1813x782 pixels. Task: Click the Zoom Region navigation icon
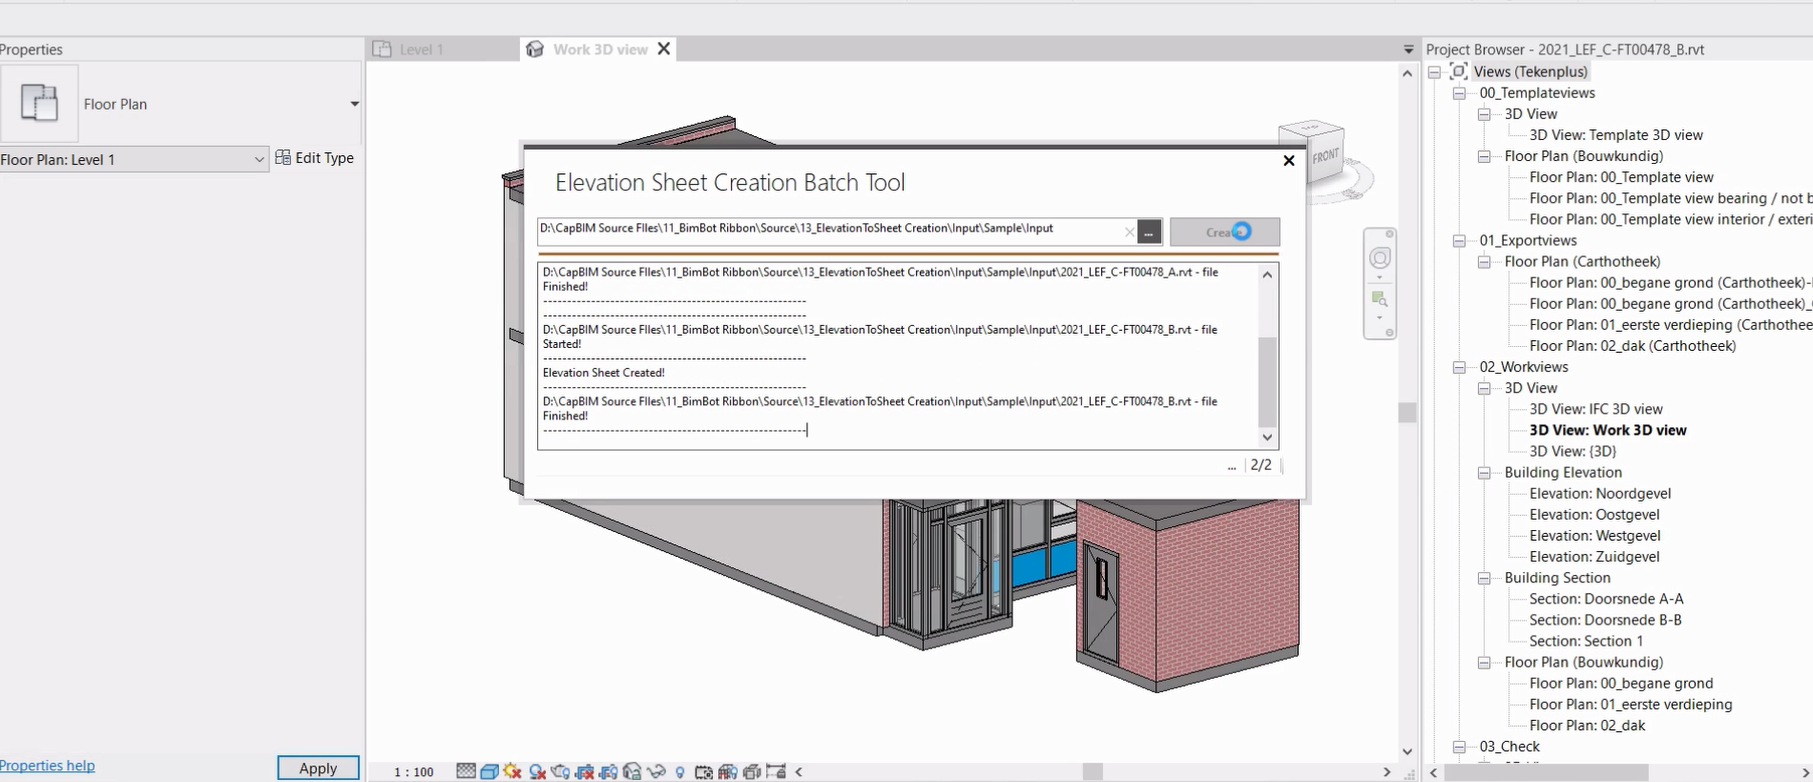pos(1379,299)
